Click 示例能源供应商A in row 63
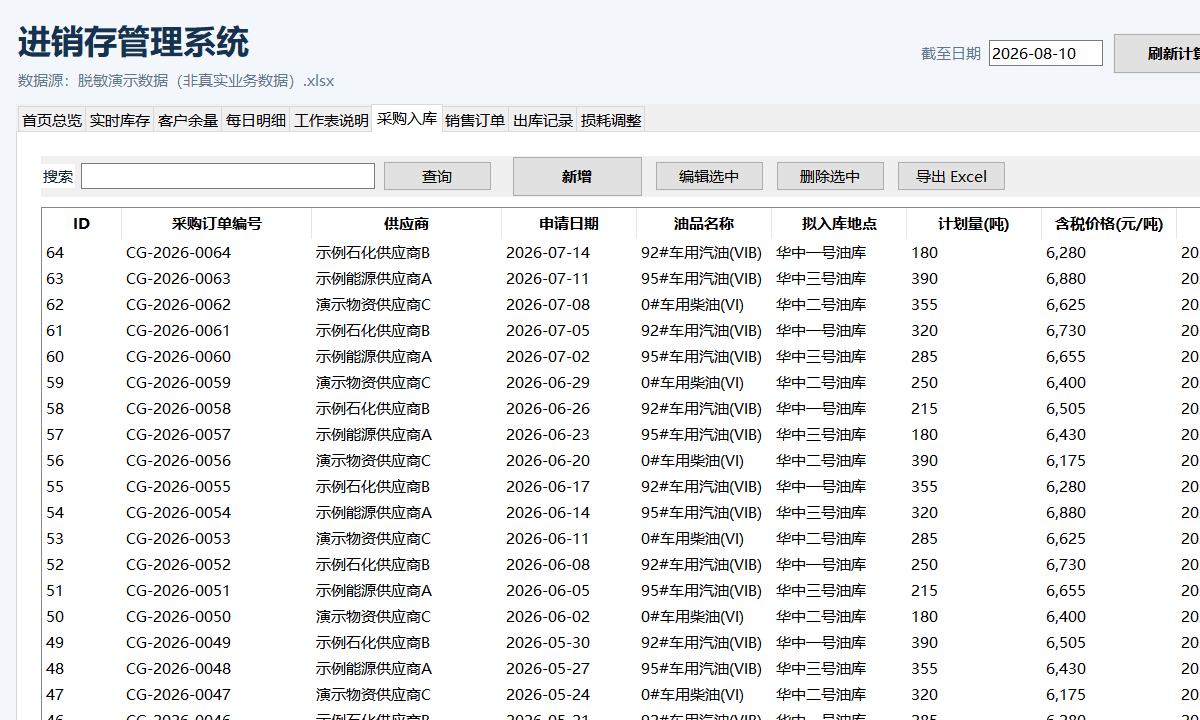This screenshot has width=1200, height=720. pos(374,278)
